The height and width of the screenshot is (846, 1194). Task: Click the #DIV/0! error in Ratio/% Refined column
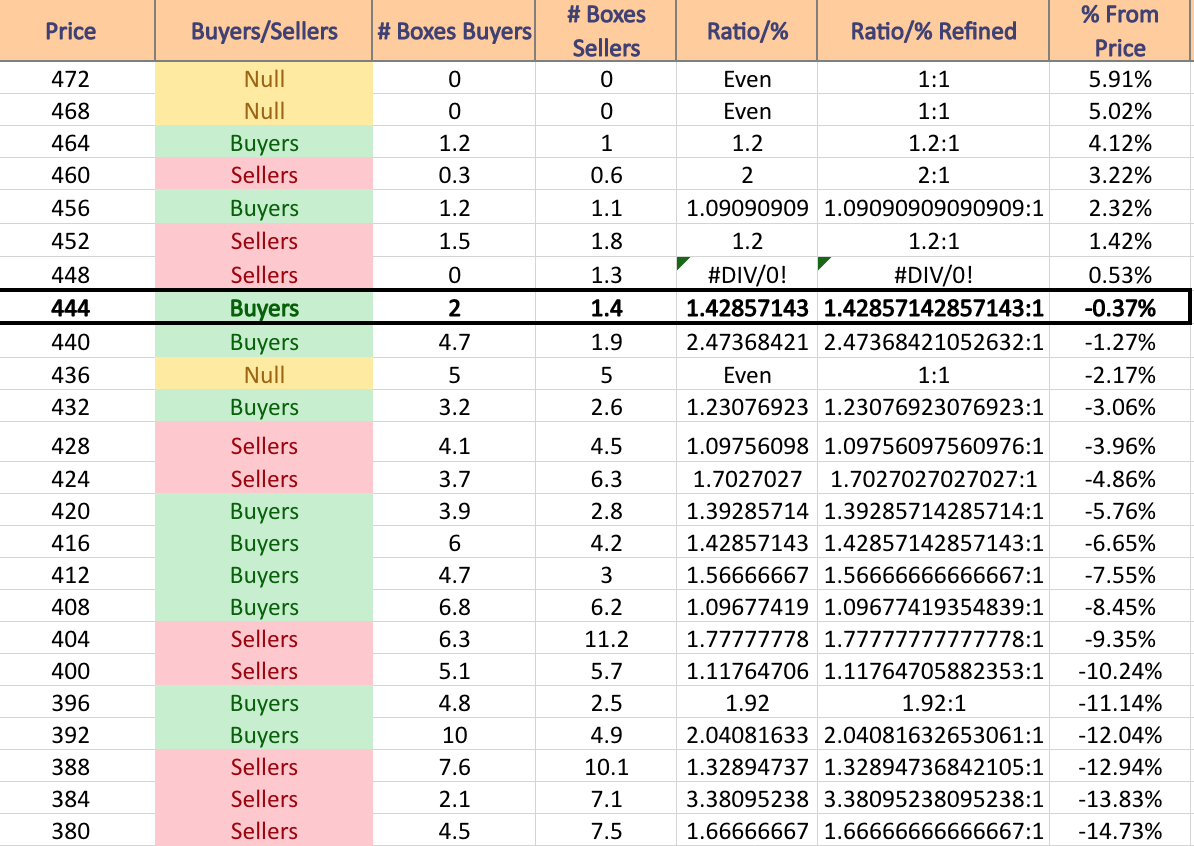[x=934, y=274]
